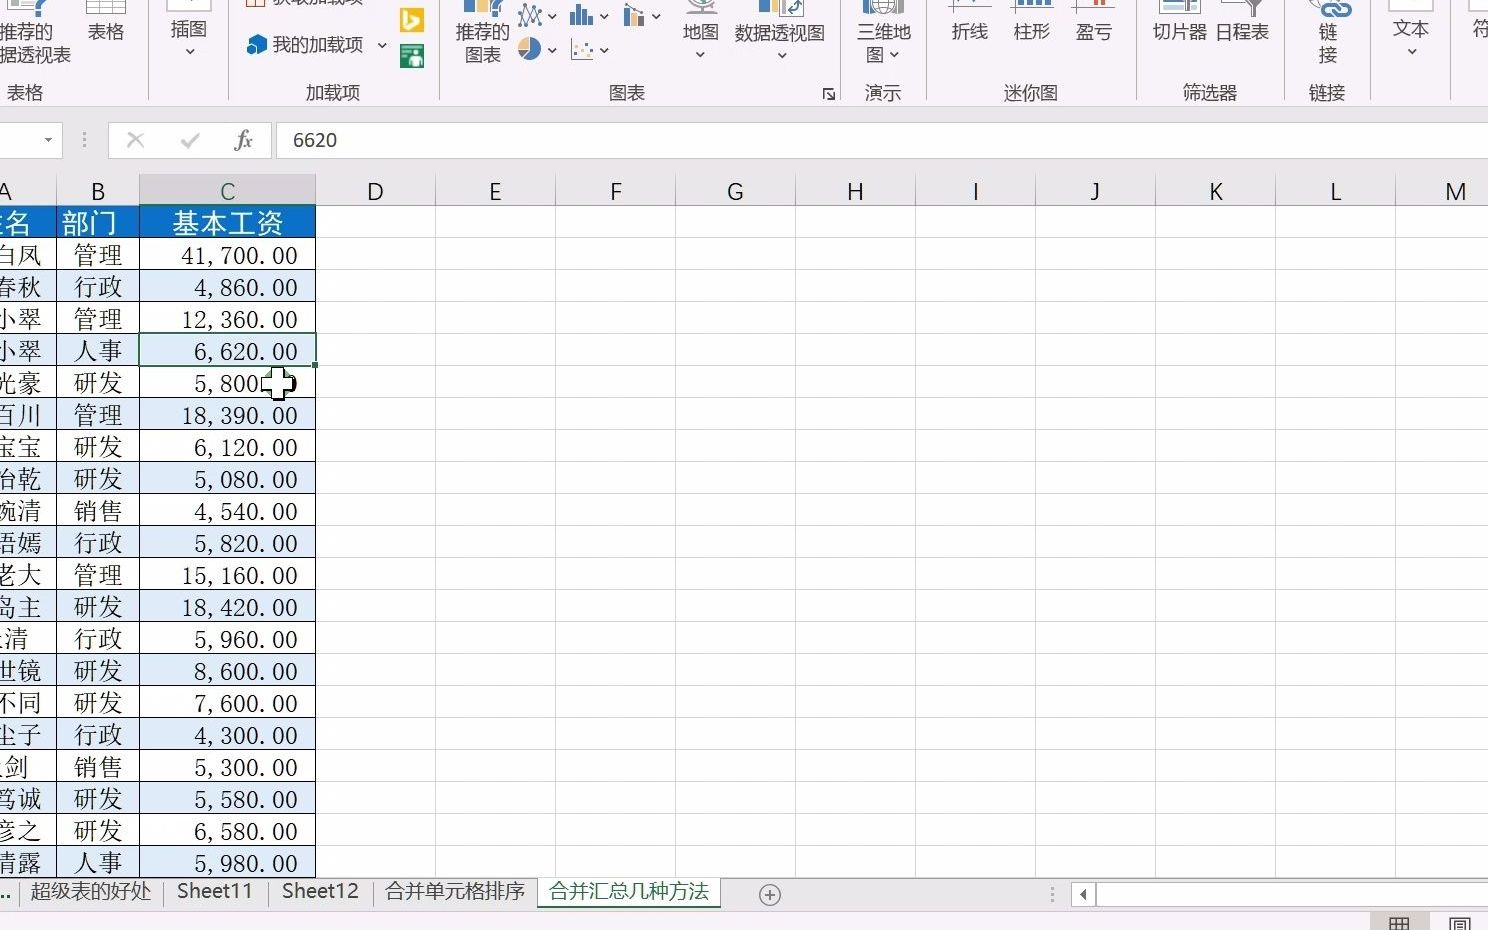Open the PivotChart (数据透视图) button
Viewport: 1488px width, 930px height.
[780, 32]
